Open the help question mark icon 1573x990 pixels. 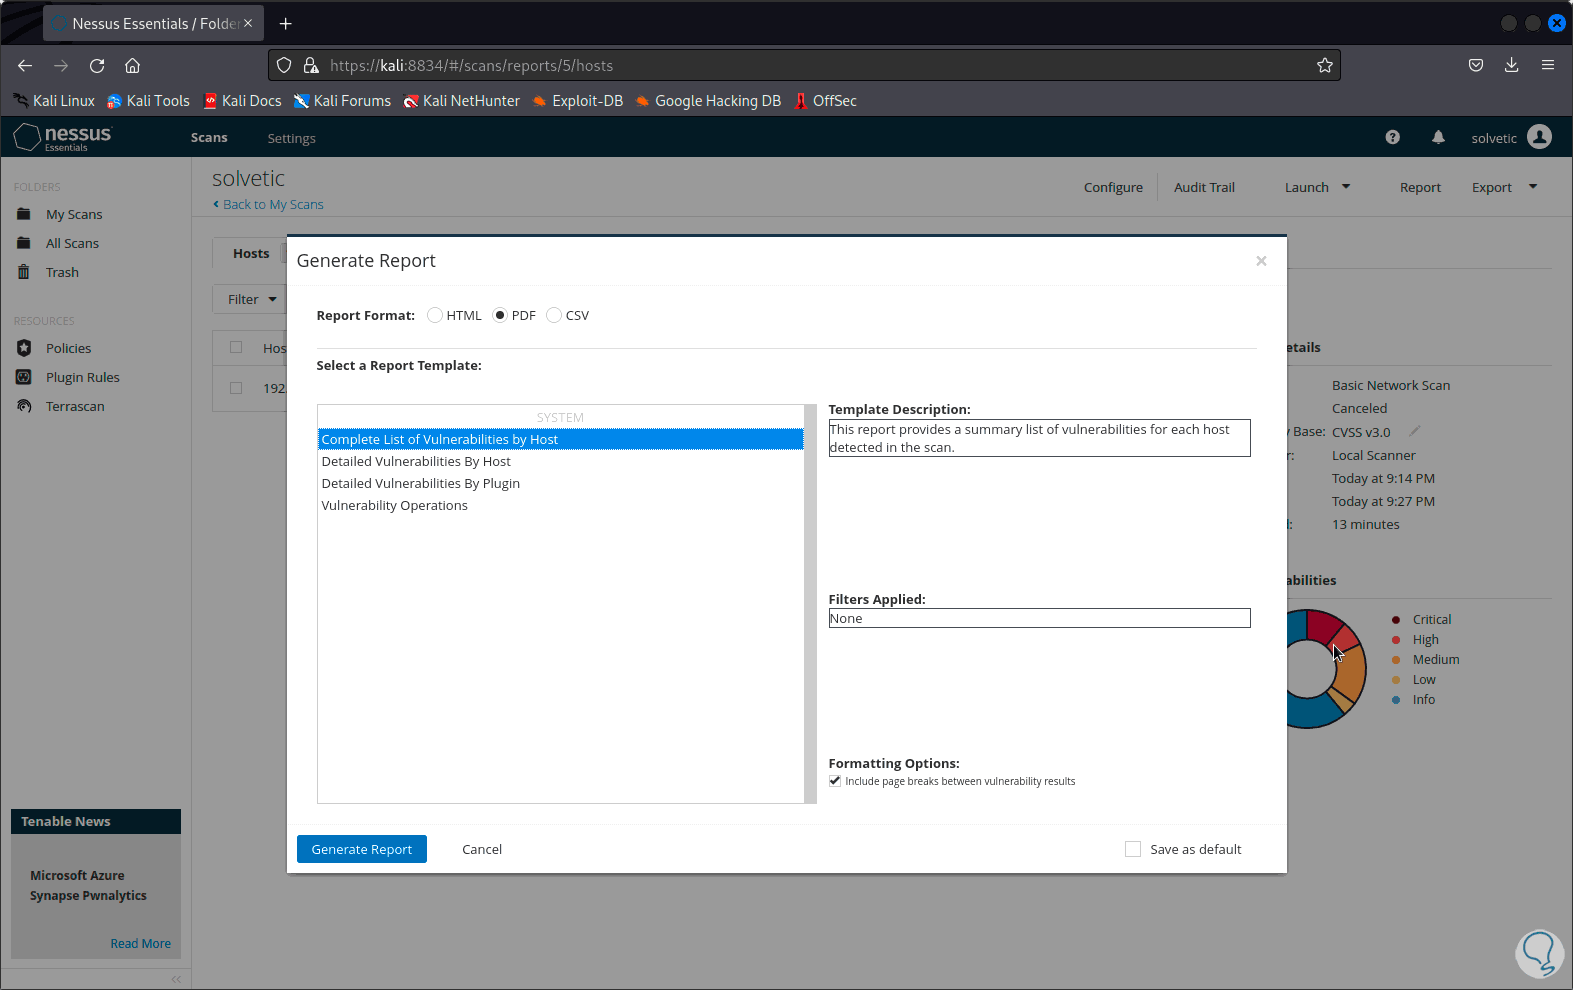coord(1392,137)
